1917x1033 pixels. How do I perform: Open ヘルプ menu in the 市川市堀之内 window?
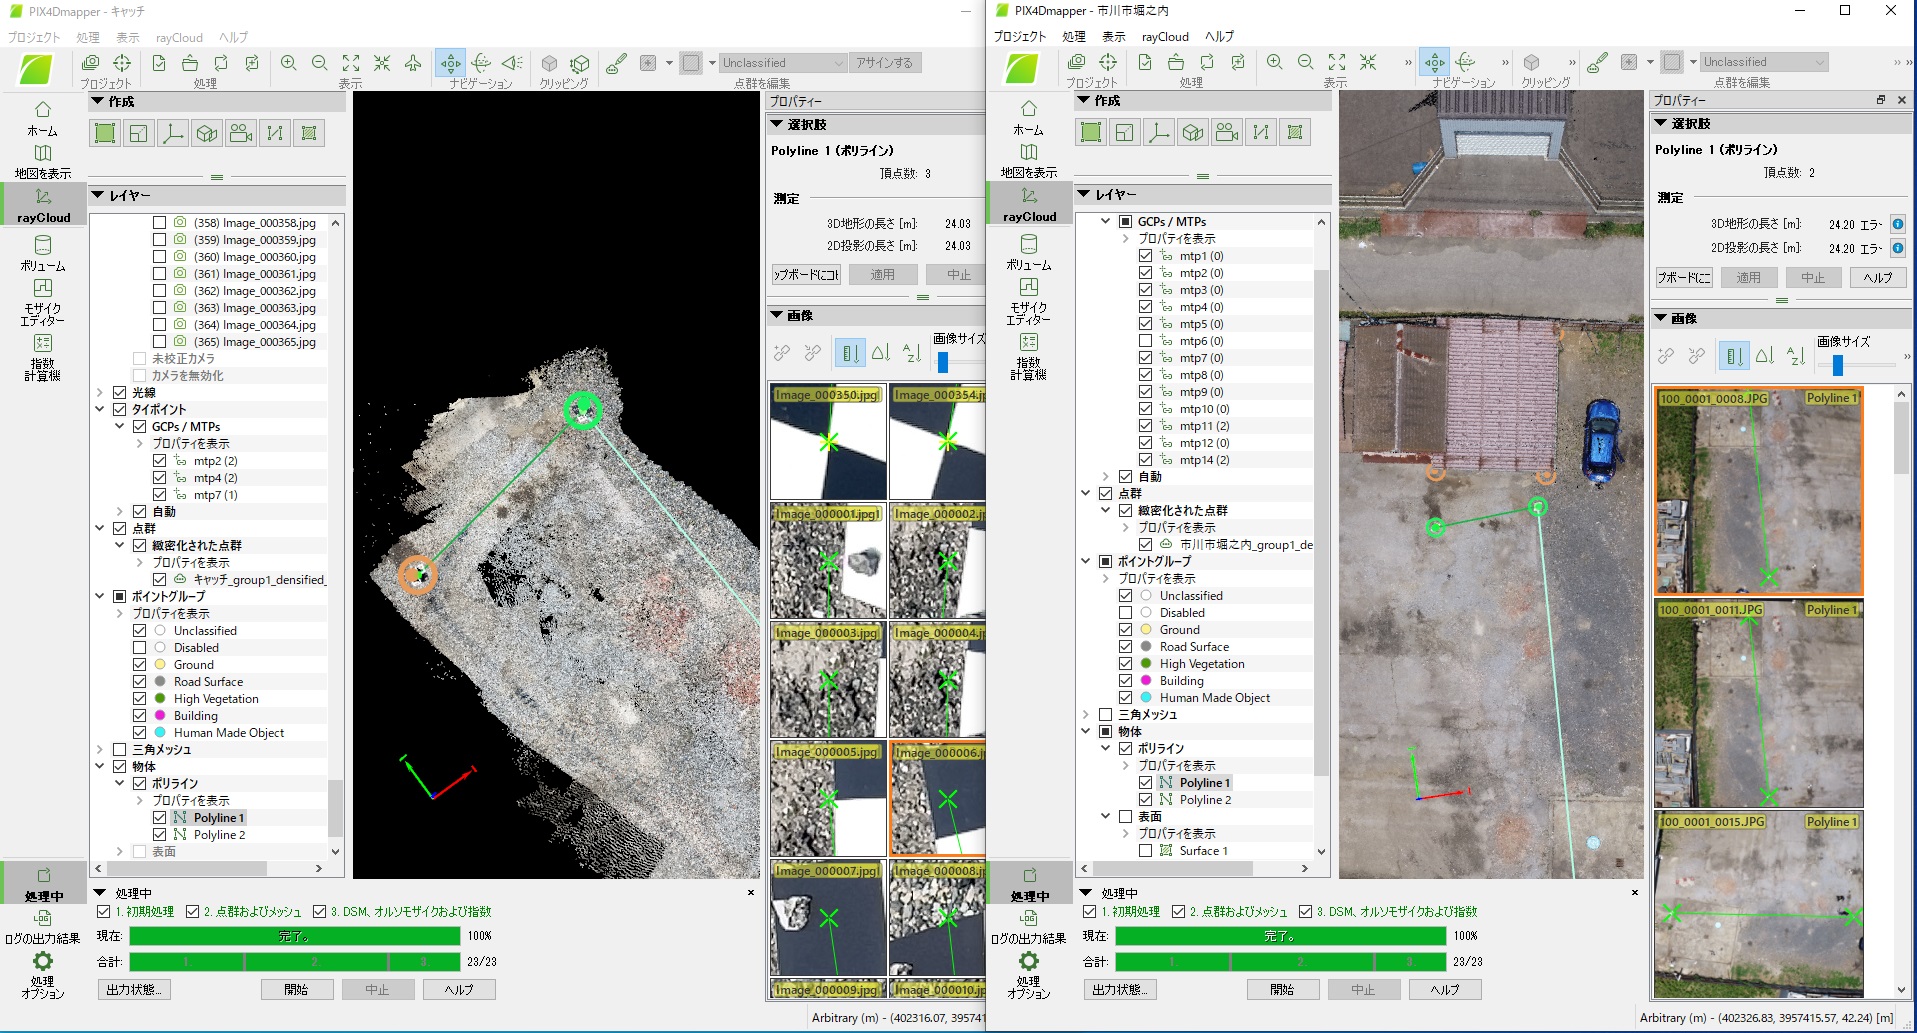[x=1219, y=37]
